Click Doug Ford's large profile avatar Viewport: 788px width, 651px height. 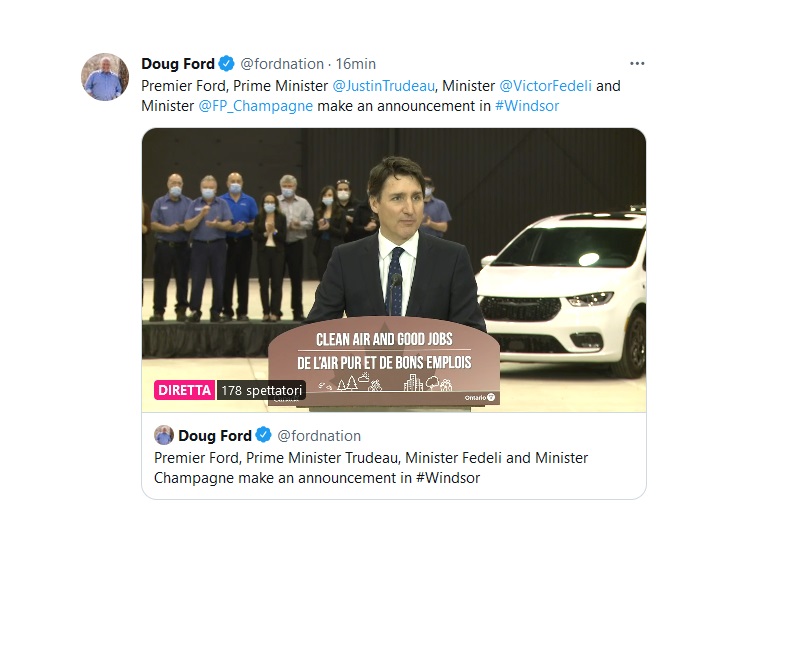(x=105, y=77)
